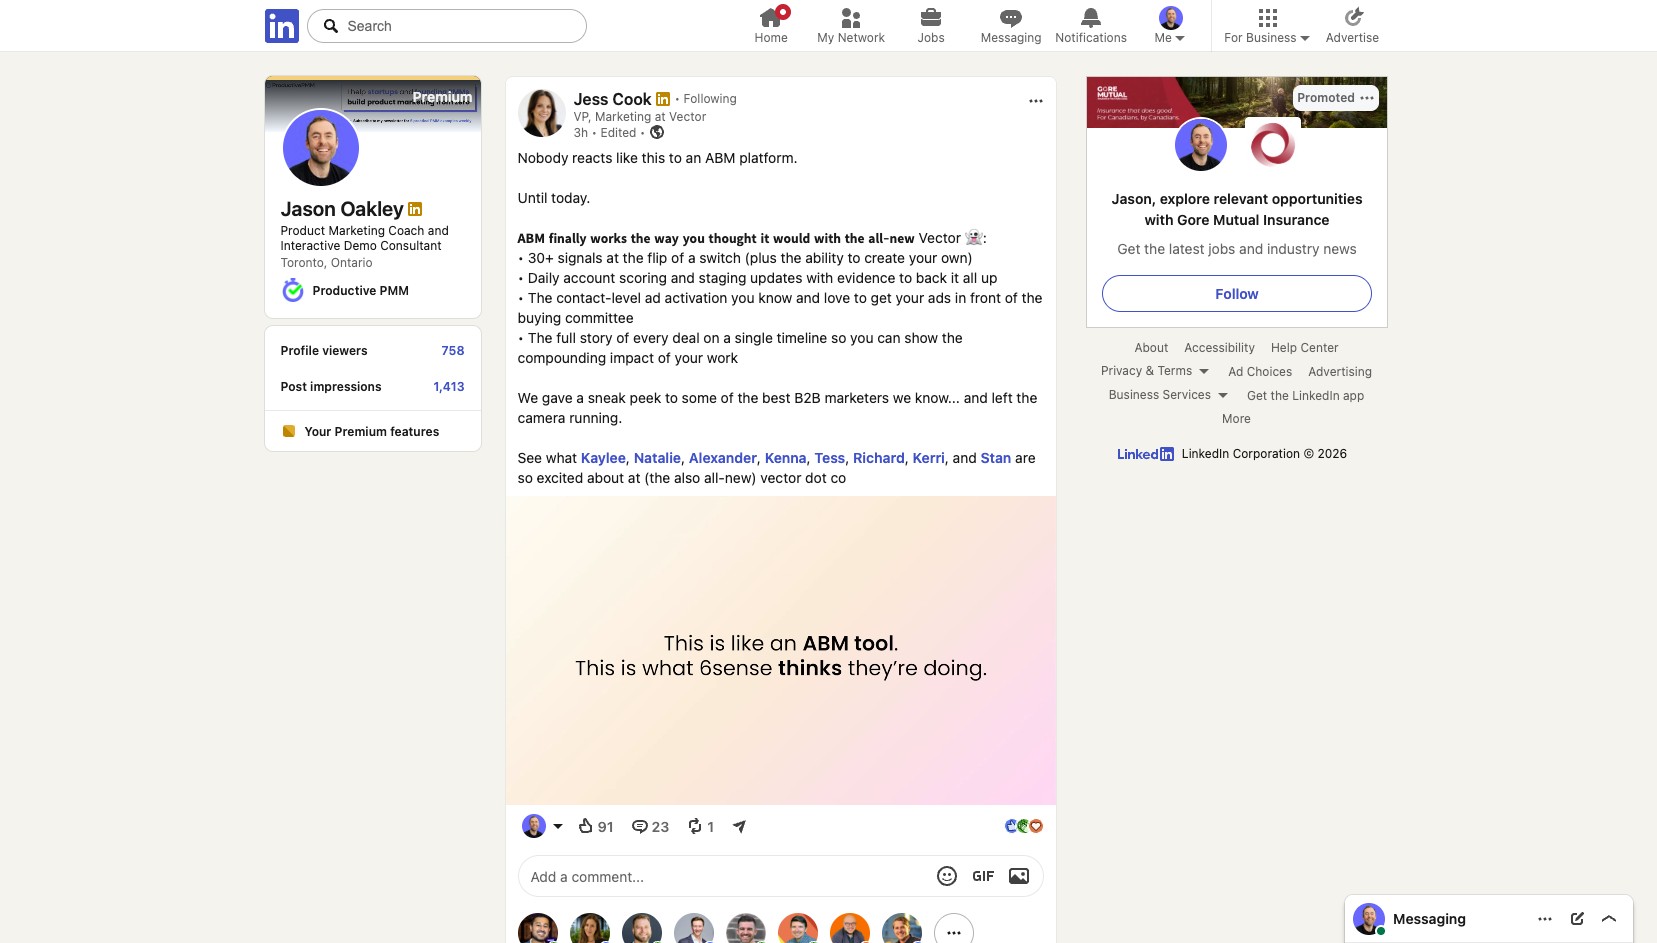
Task: Open the Jess Cook post options menu
Action: [x=1036, y=100]
